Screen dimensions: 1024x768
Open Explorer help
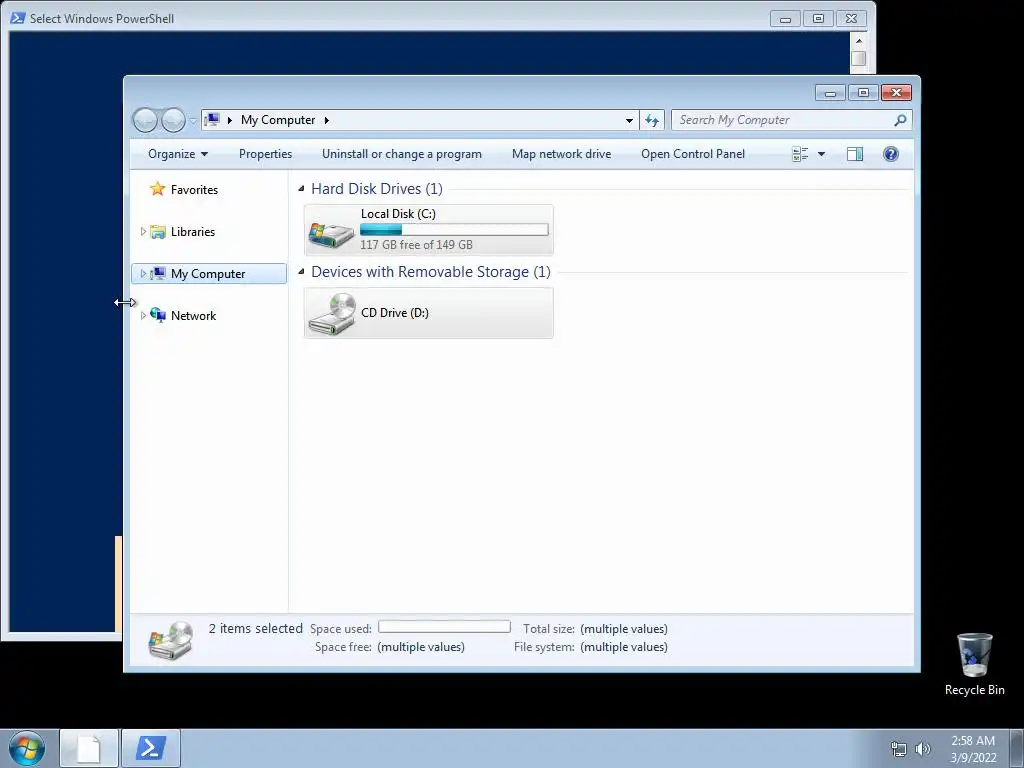point(891,154)
